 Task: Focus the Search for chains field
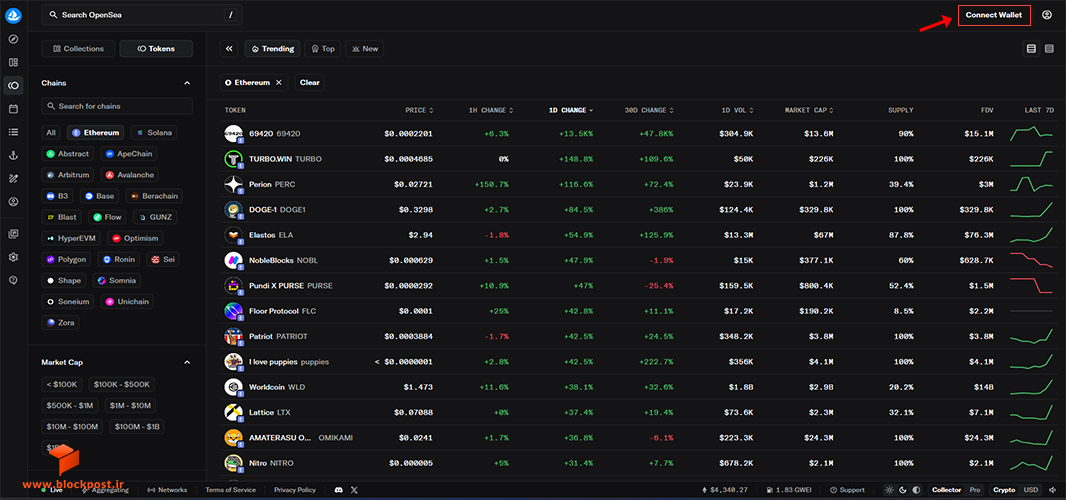point(117,106)
